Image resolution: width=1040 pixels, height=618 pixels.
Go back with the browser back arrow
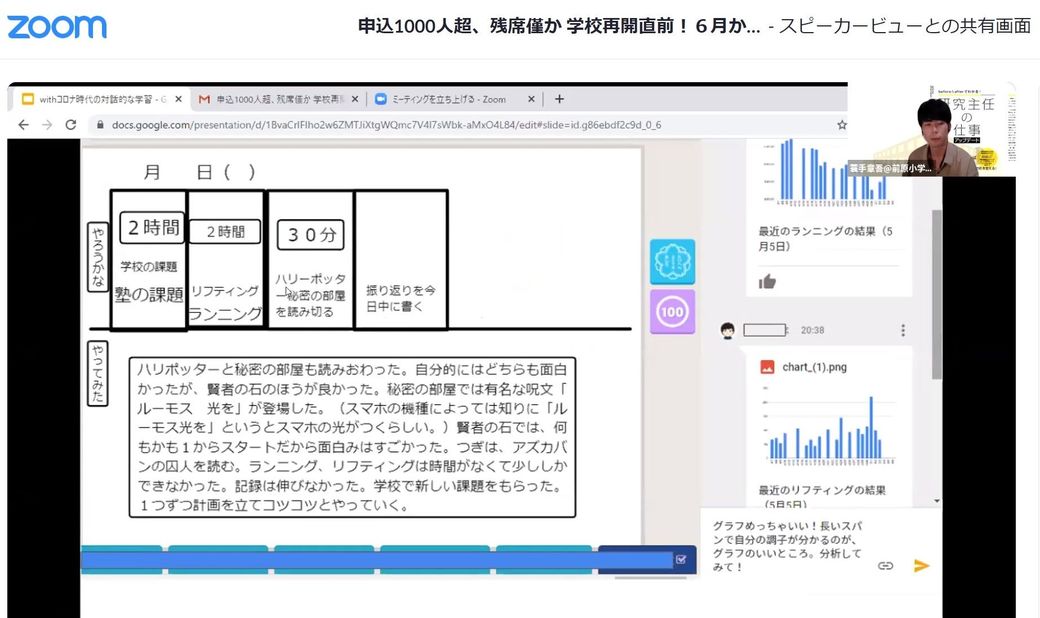pyautogui.click(x=23, y=125)
